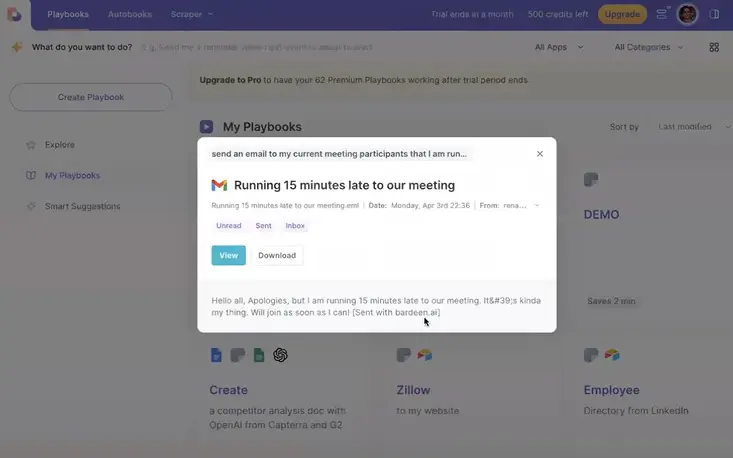Click the Upgrade to Pro banner link
The width and height of the screenshot is (733, 458).
230,80
